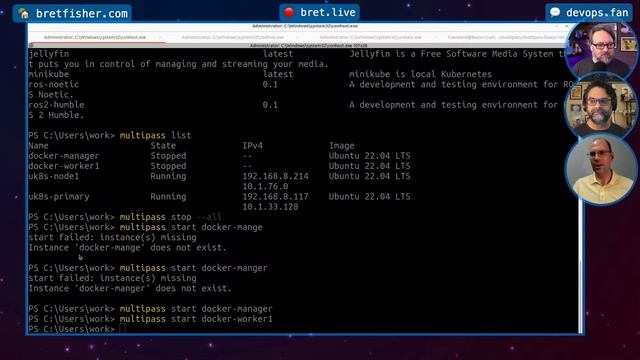Click the 'multipass list' command text
Screen dimensions: 640x360
[x=155, y=136]
